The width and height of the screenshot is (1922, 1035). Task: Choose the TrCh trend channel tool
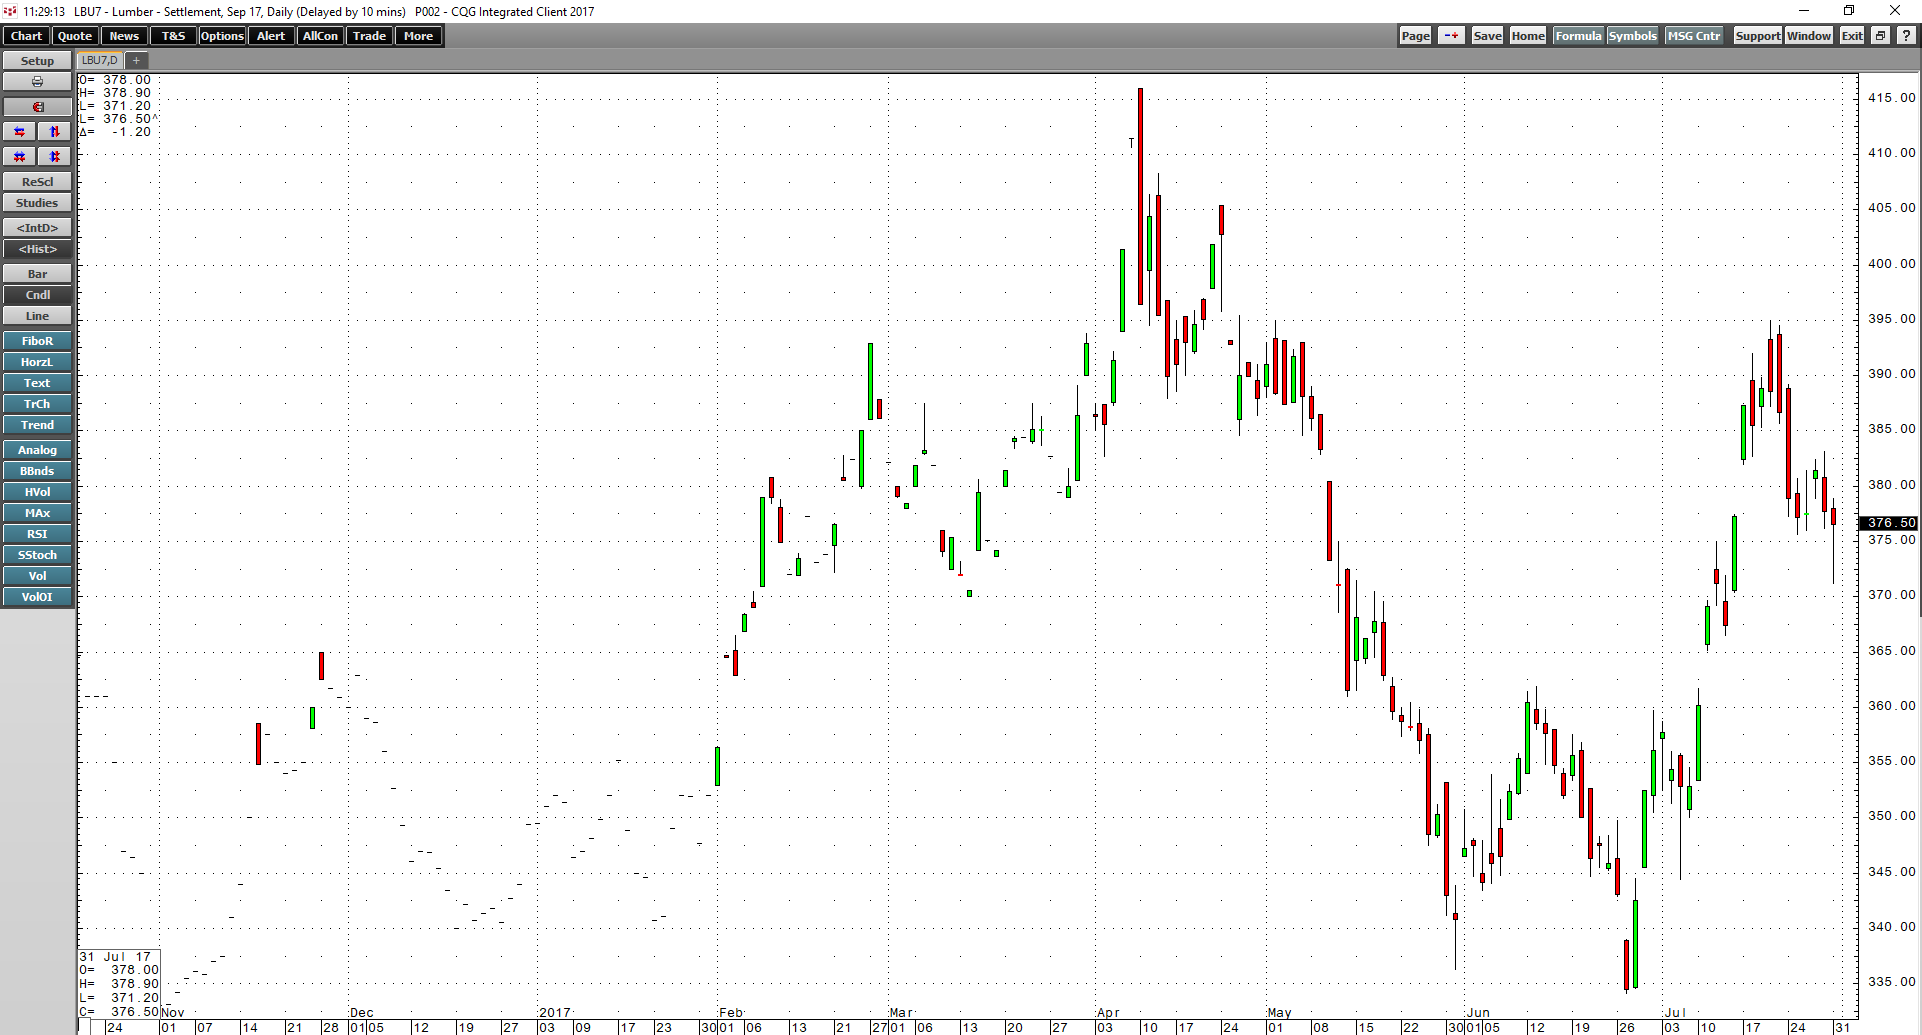(37, 404)
